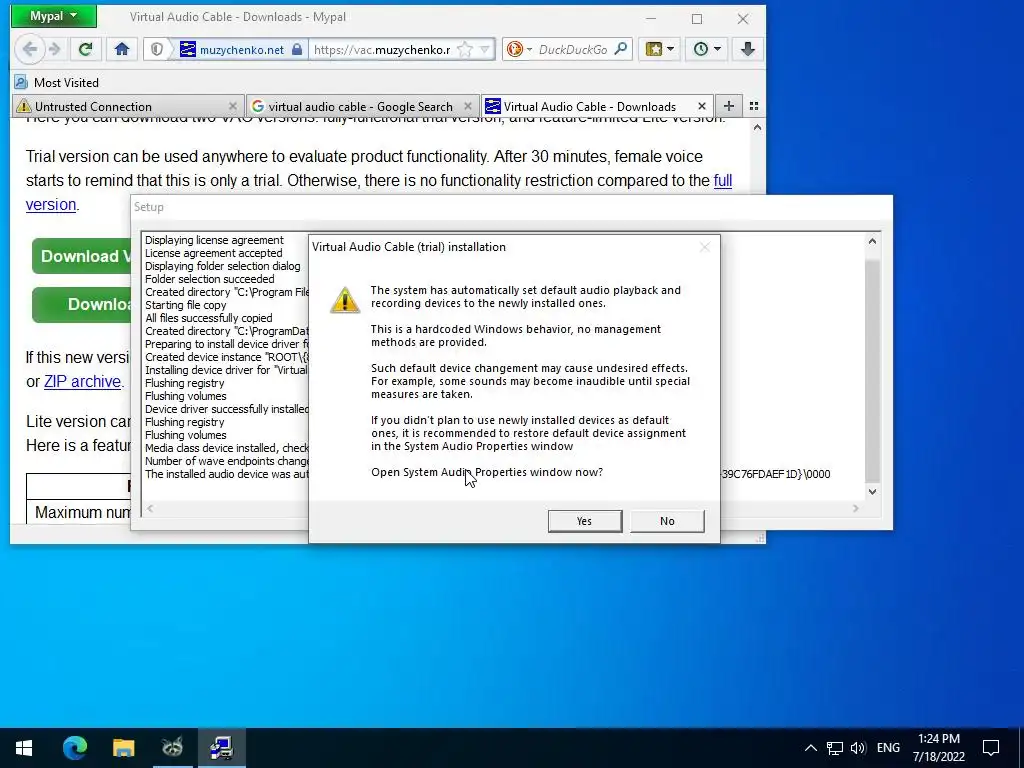Launch Microsoft Edge from the taskbar
The height and width of the screenshot is (768, 1024).
pos(74,748)
